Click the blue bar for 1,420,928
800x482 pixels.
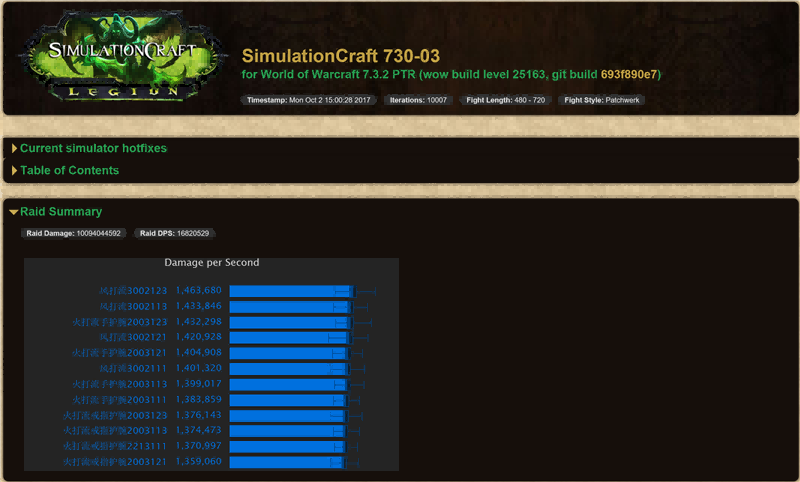(291, 338)
